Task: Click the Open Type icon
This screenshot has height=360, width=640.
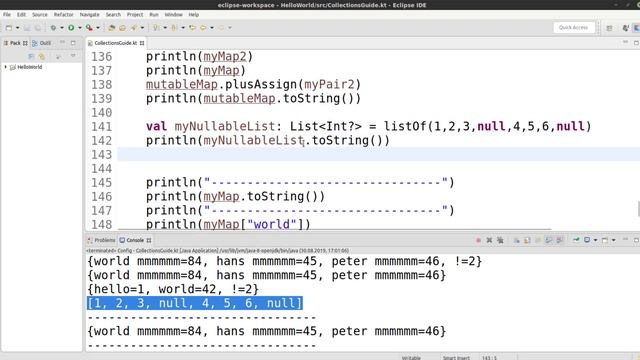Action: (x=122, y=28)
